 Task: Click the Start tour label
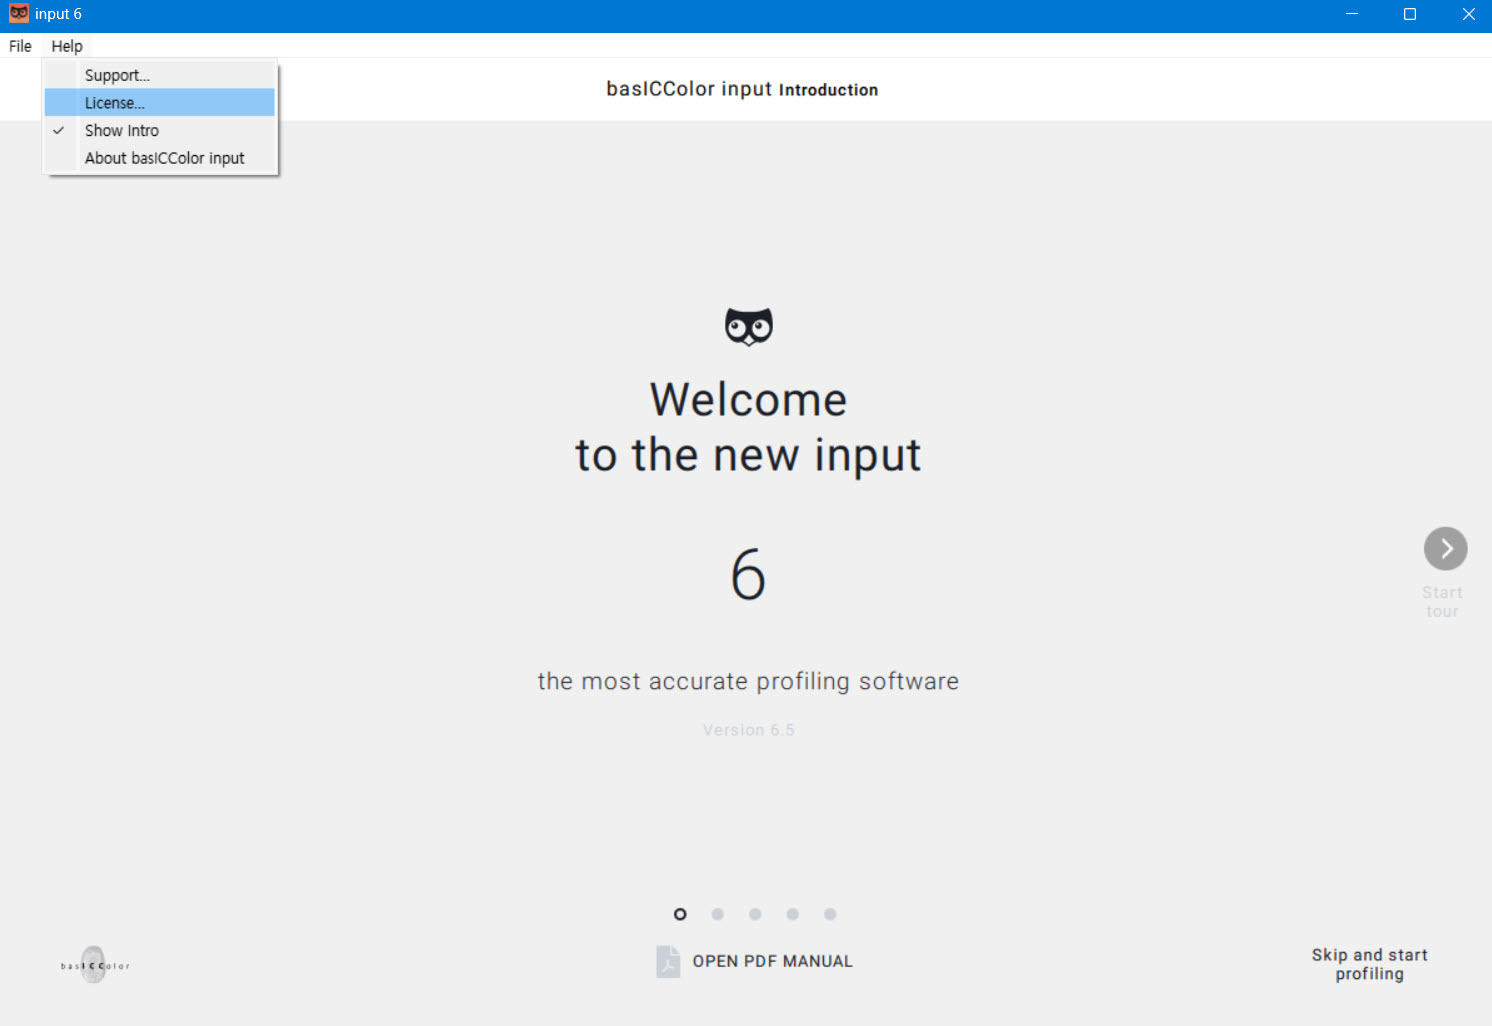tap(1442, 602)
